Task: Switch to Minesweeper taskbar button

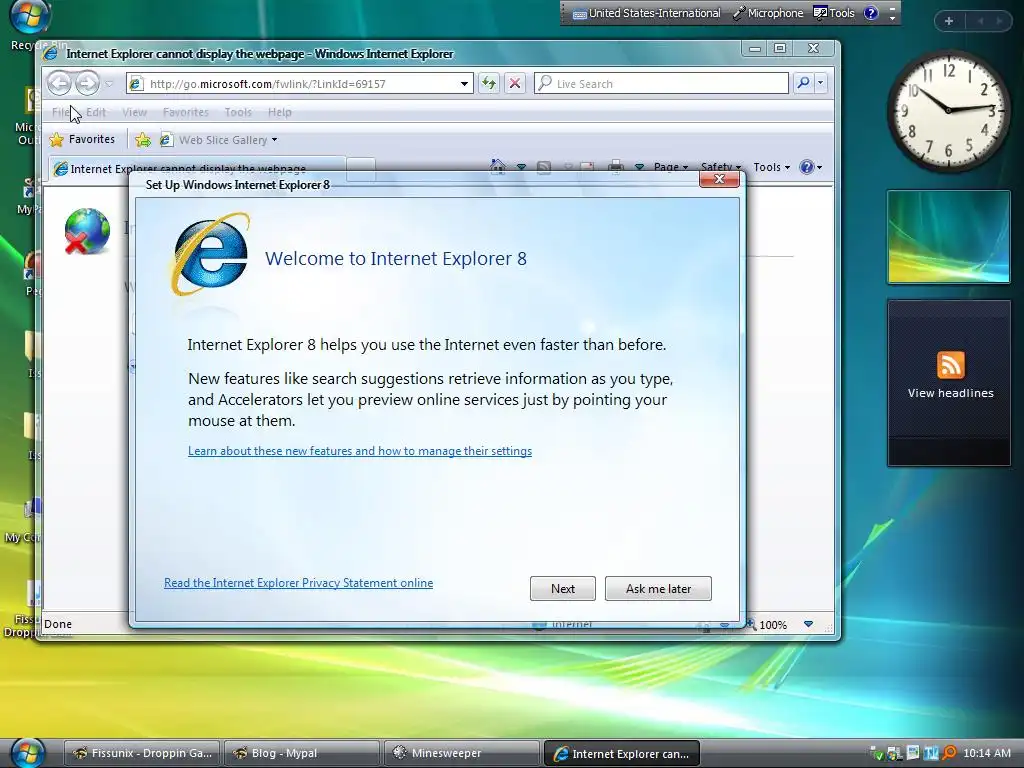Action: click(461, 753)
